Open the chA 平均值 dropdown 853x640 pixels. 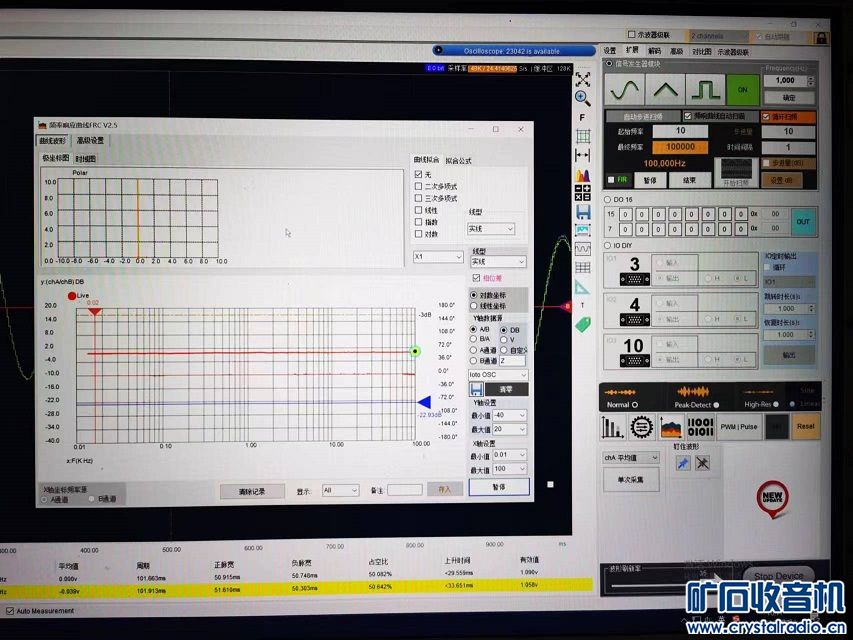(631, 458)
